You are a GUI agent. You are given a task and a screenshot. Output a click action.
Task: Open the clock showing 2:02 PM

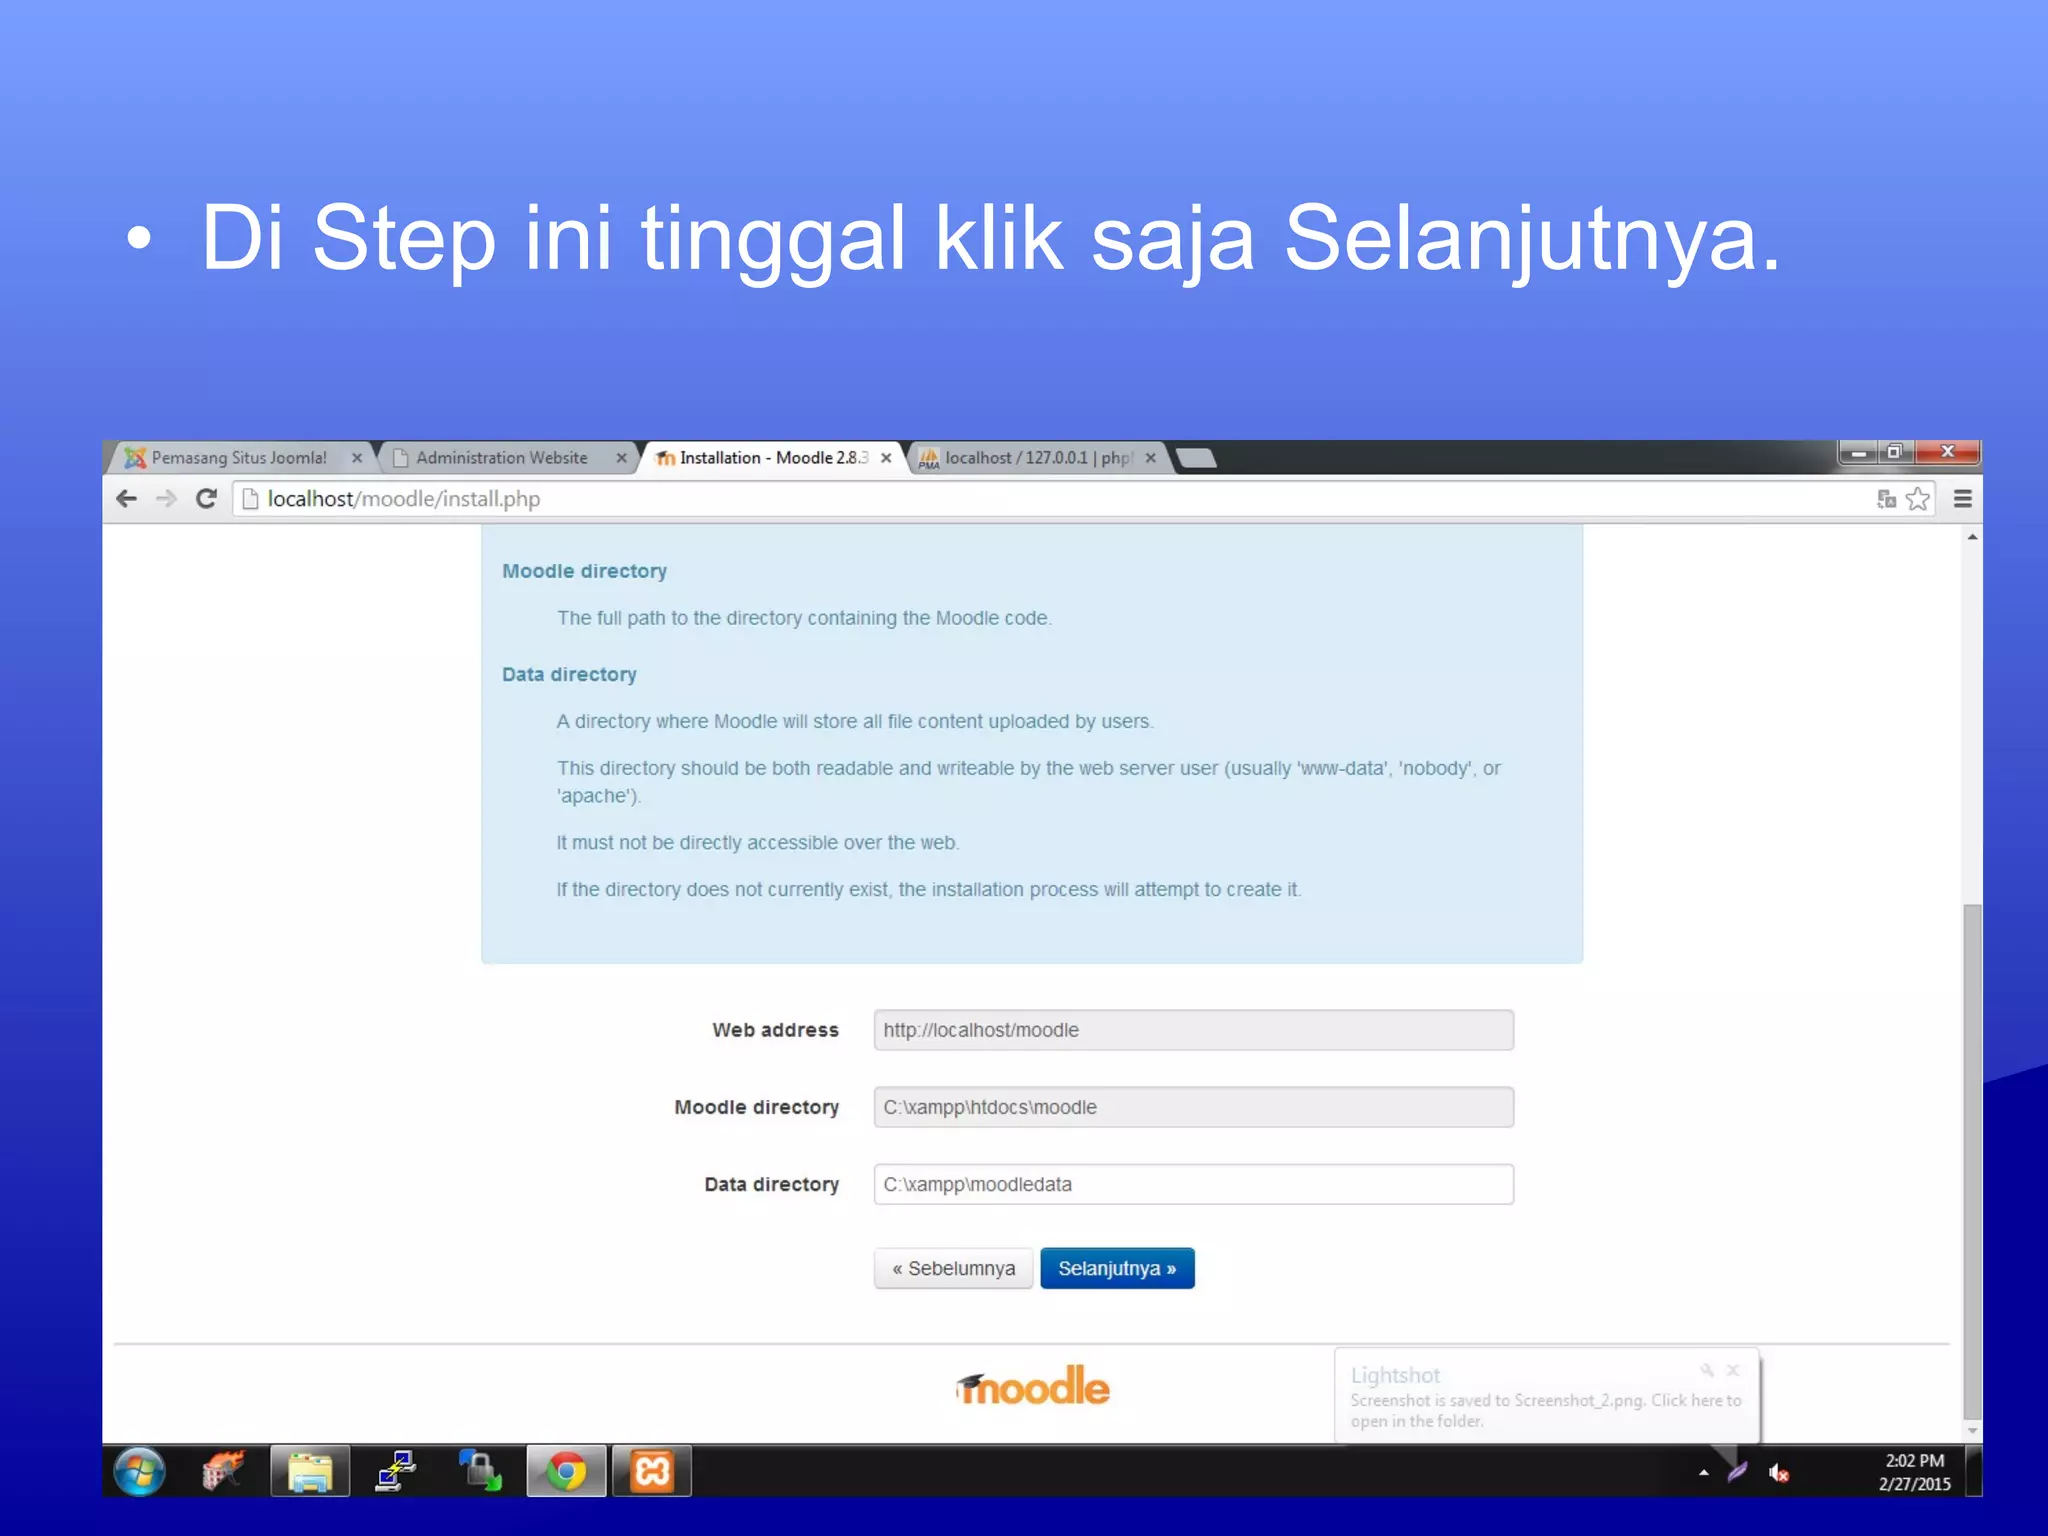(x=1914, y=1472)
